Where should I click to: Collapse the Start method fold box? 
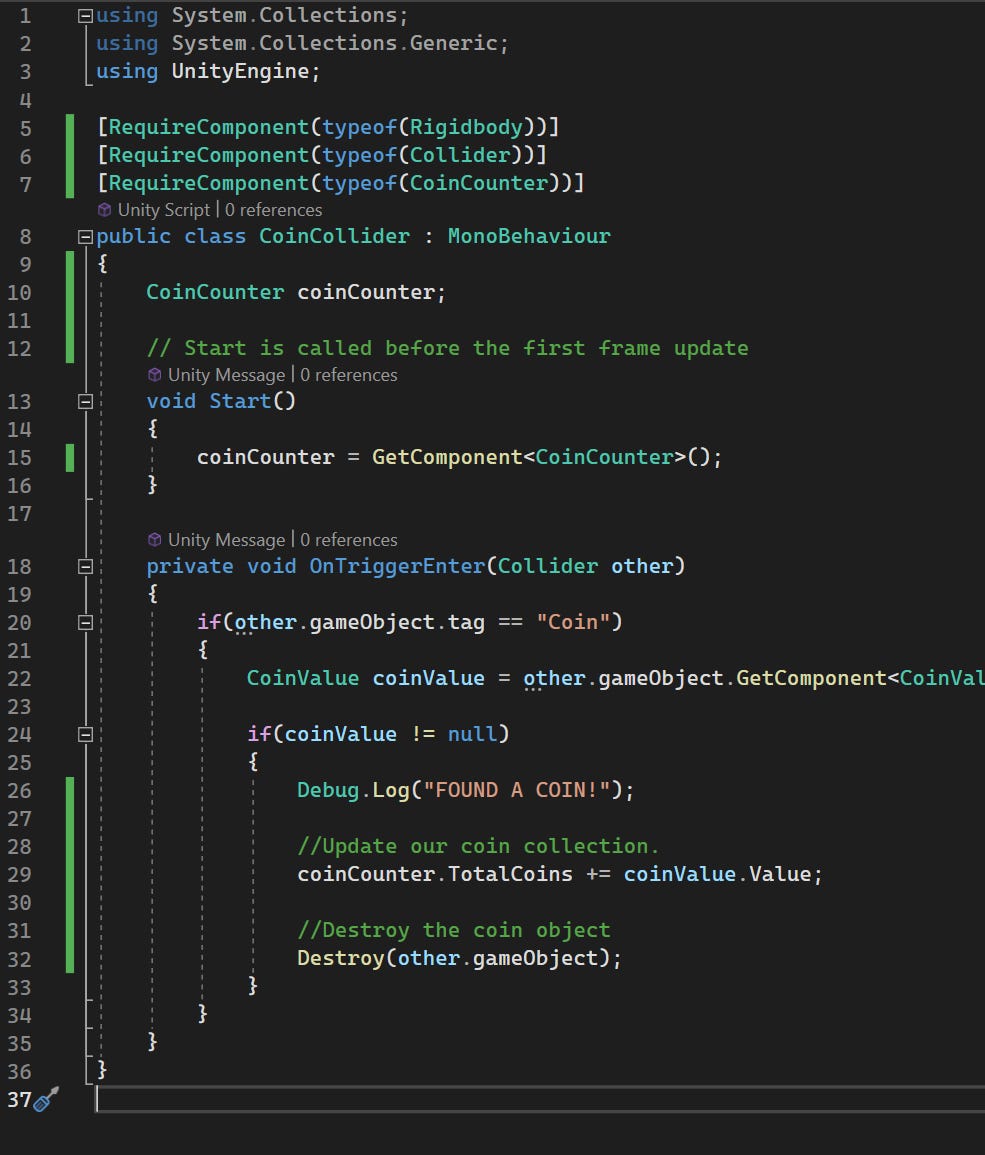tap(85, 401)
